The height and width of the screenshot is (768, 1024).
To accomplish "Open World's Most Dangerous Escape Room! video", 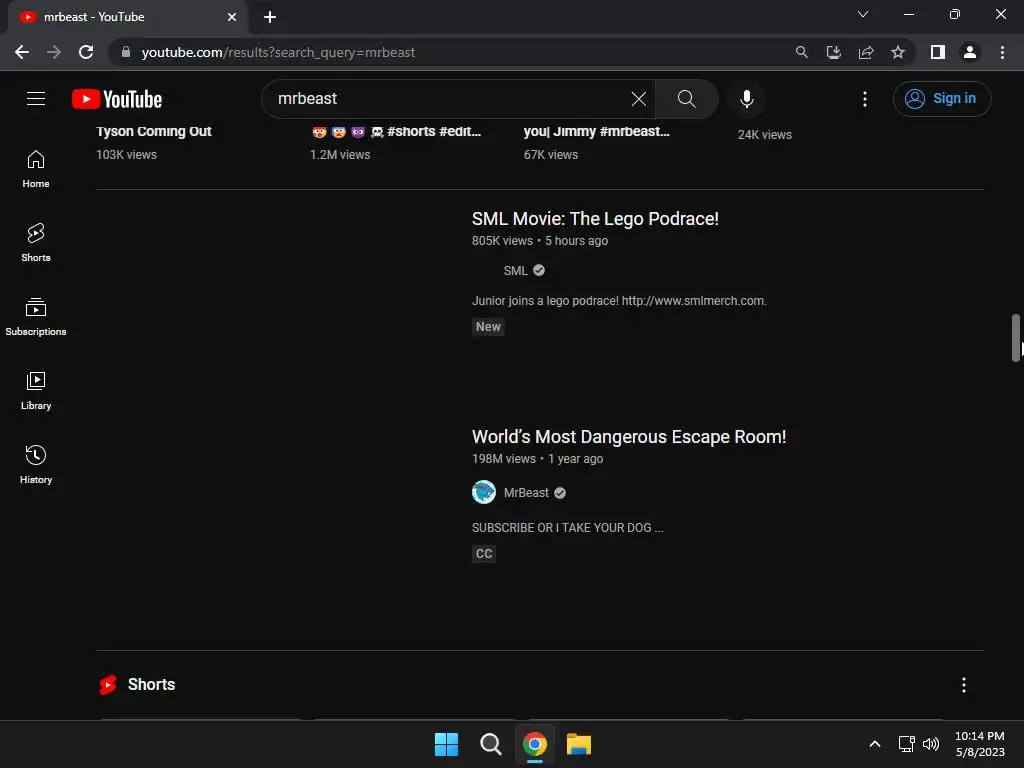I will pyautogui.click(x=629, y=437).
